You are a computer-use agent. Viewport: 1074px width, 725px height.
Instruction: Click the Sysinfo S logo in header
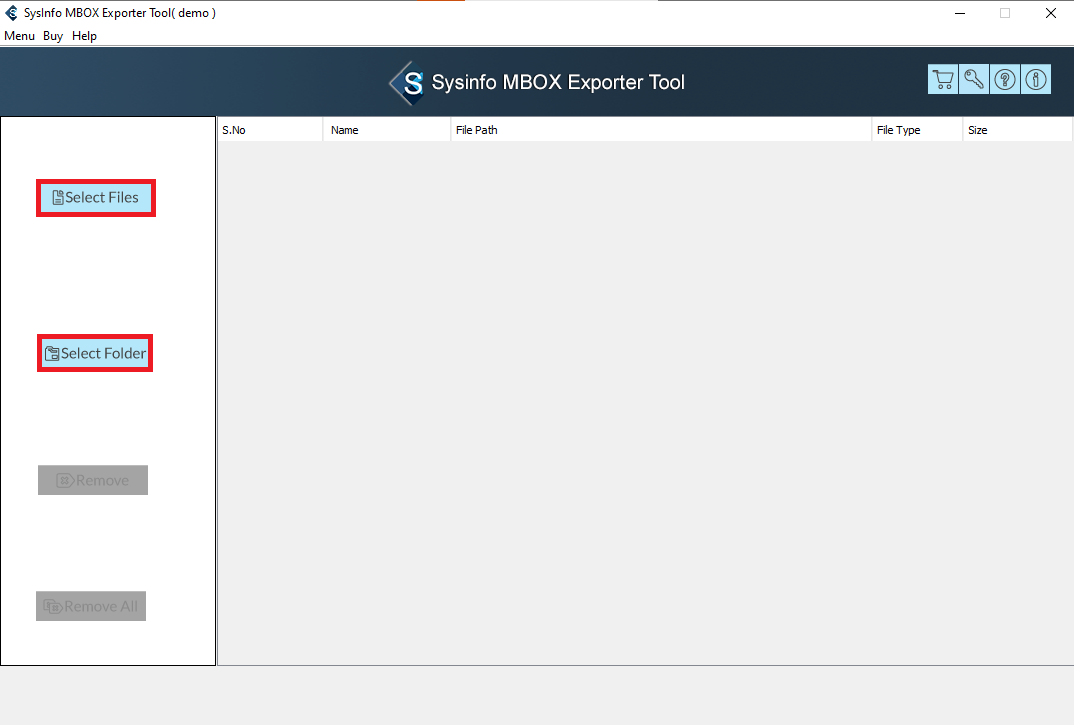click(408, 83)
